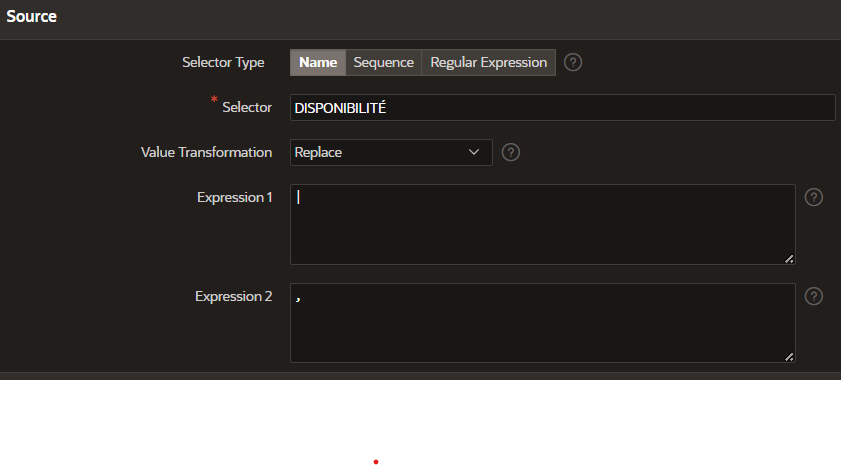The image size is (841, 465).
Task: Click the Value Transformation label
Action: point(206,152)
